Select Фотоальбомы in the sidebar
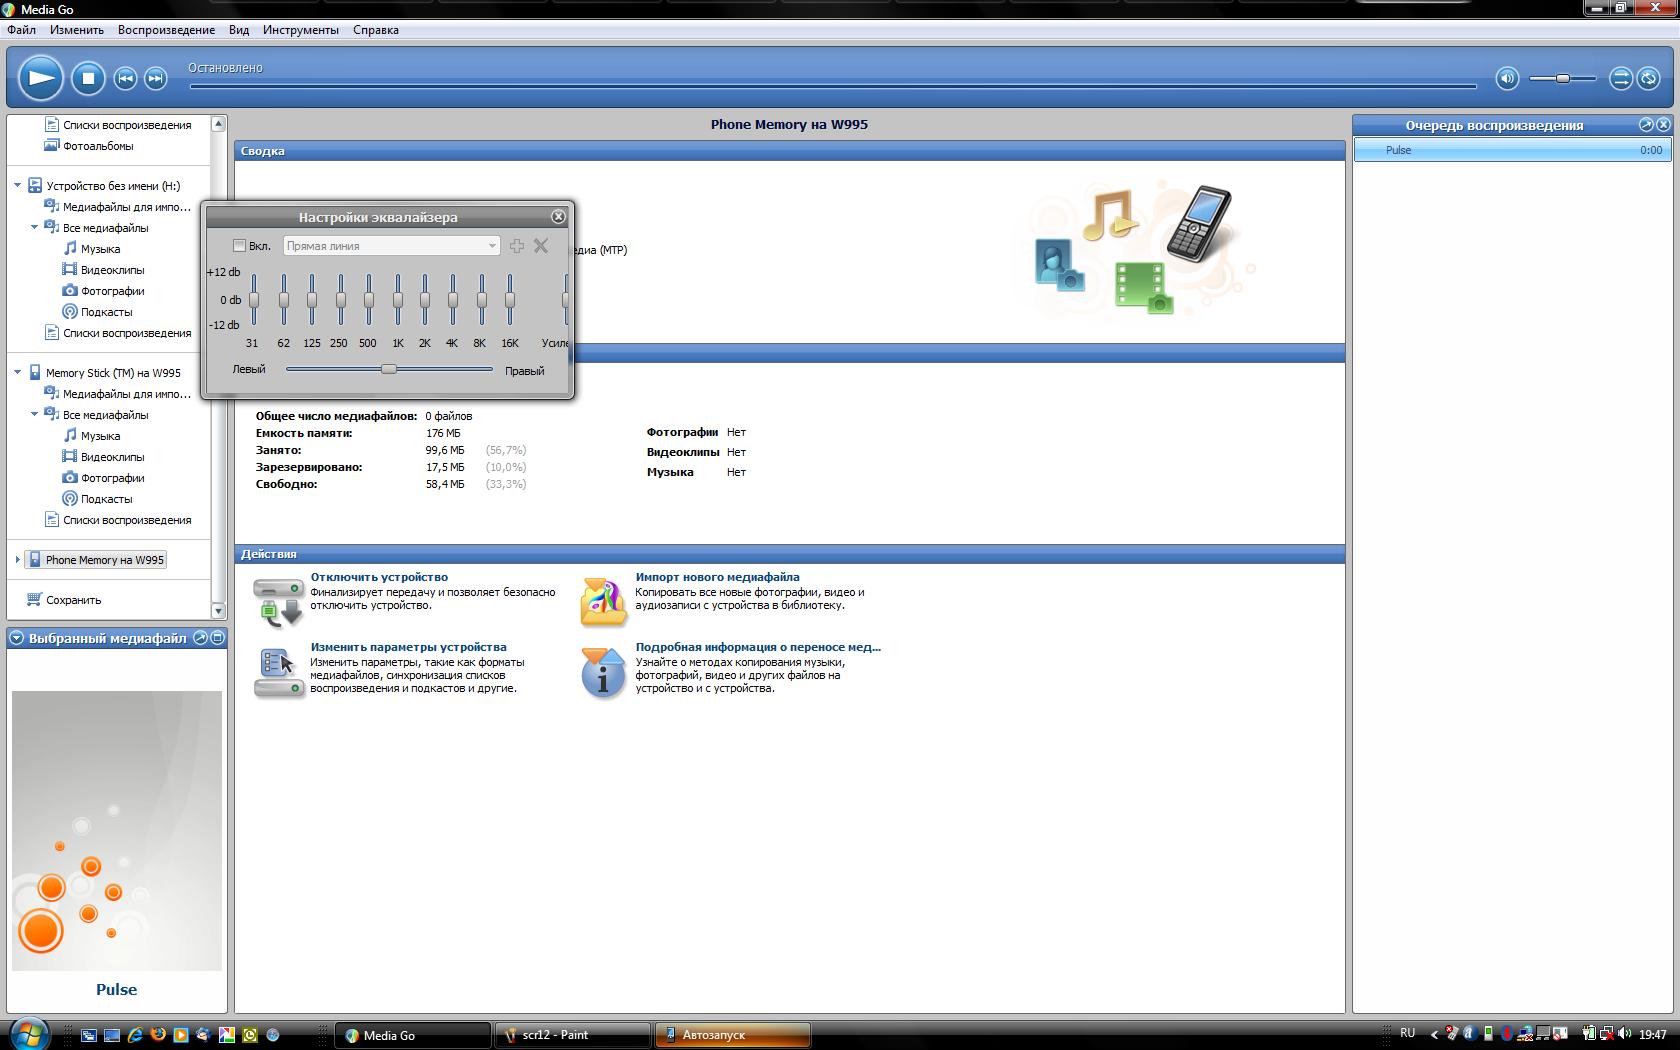 [x=98, y=146]
